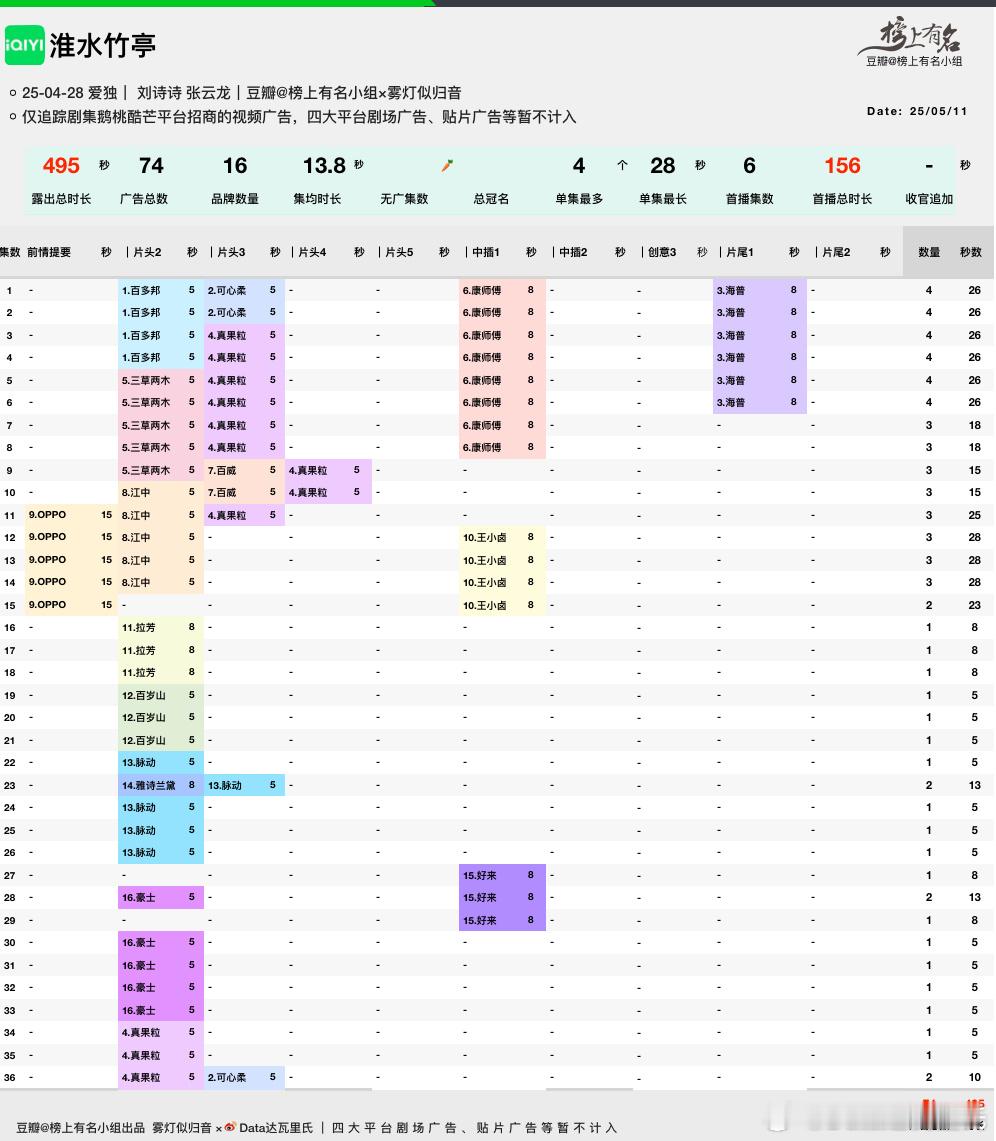Select 12.百岁山 cell in episode 19
The height and width of the screenshot is (1141, 996).
click(161, 695)
